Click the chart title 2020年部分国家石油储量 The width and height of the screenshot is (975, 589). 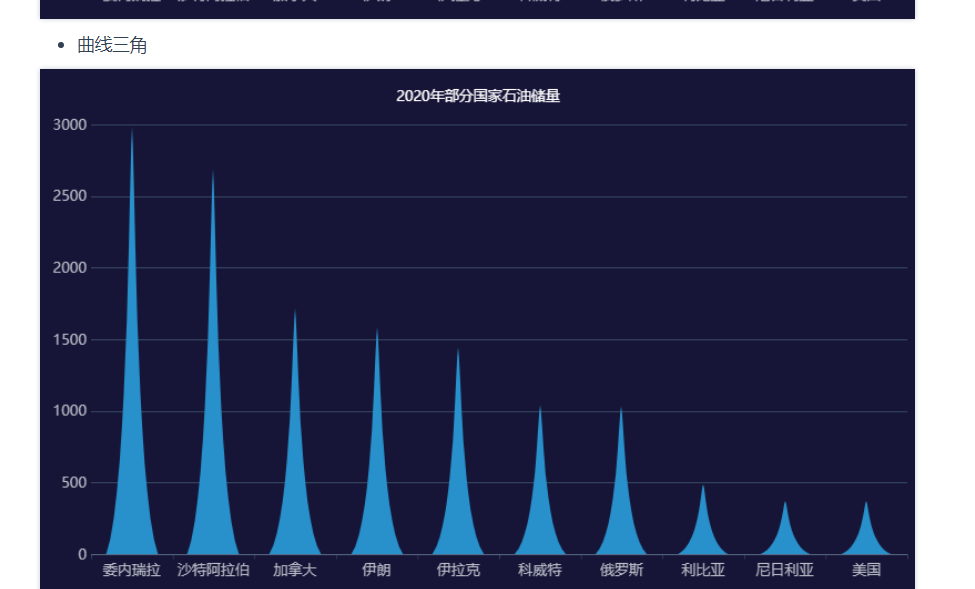pos(478,96)
